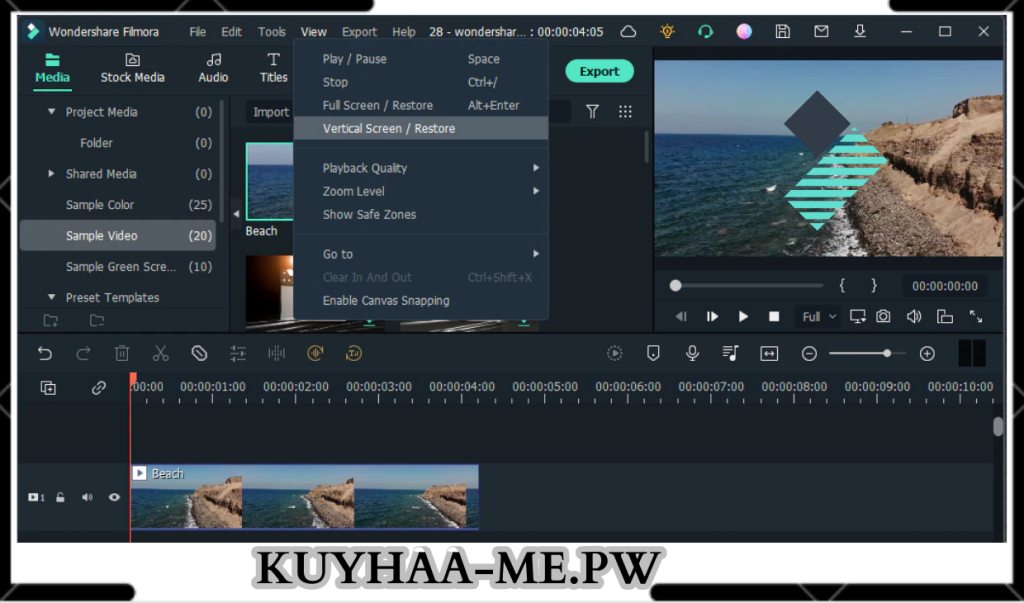1024x603 pixels.
Task: Click the download icon in title bar
Action: [860, 31]
